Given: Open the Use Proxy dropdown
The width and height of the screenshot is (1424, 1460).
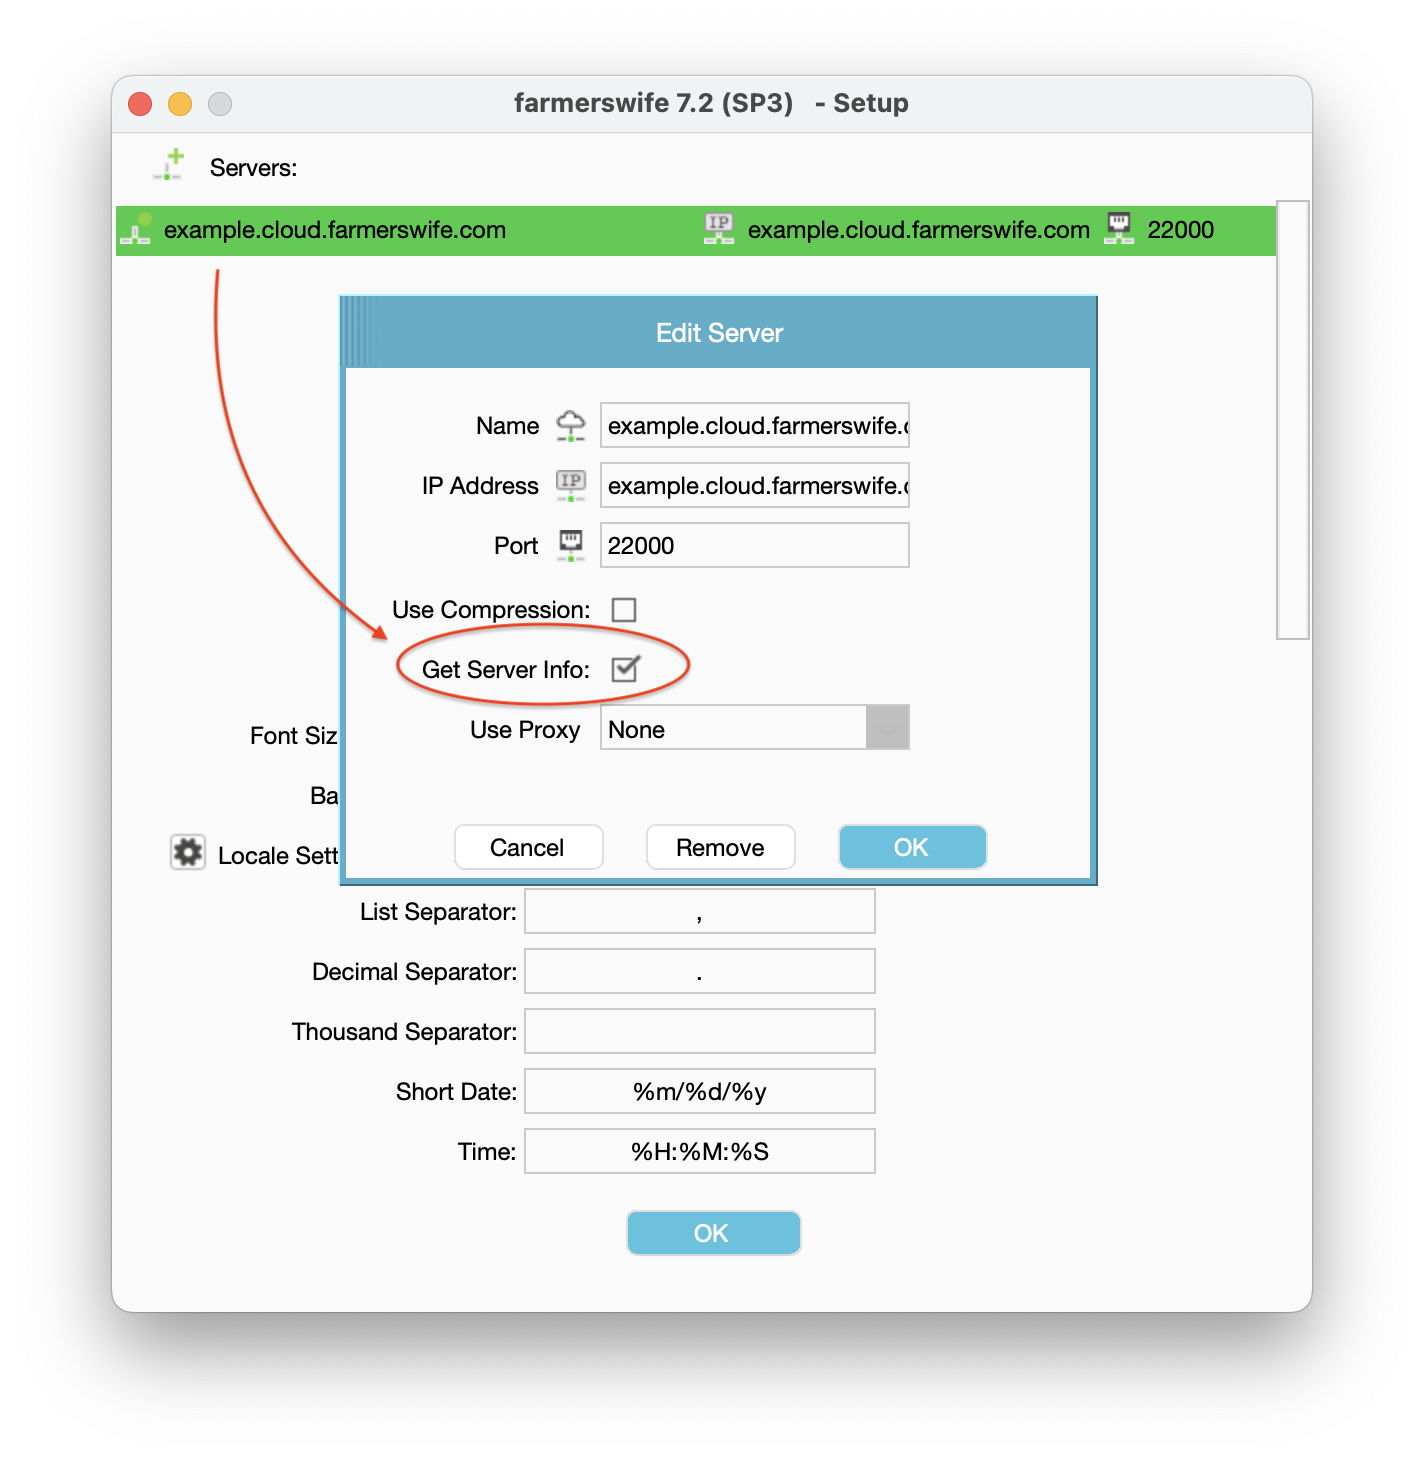Looking at the screenshot, I should tap(755, 728).
